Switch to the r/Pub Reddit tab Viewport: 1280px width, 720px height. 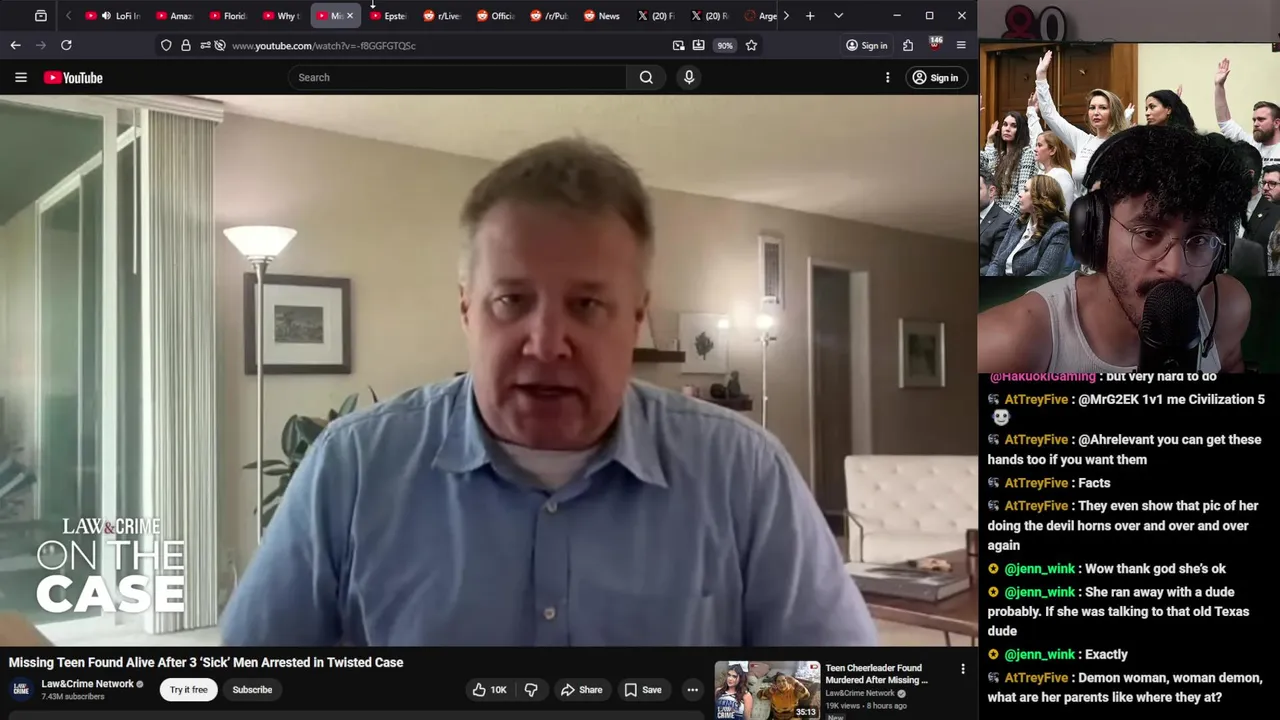coord(550,16)
